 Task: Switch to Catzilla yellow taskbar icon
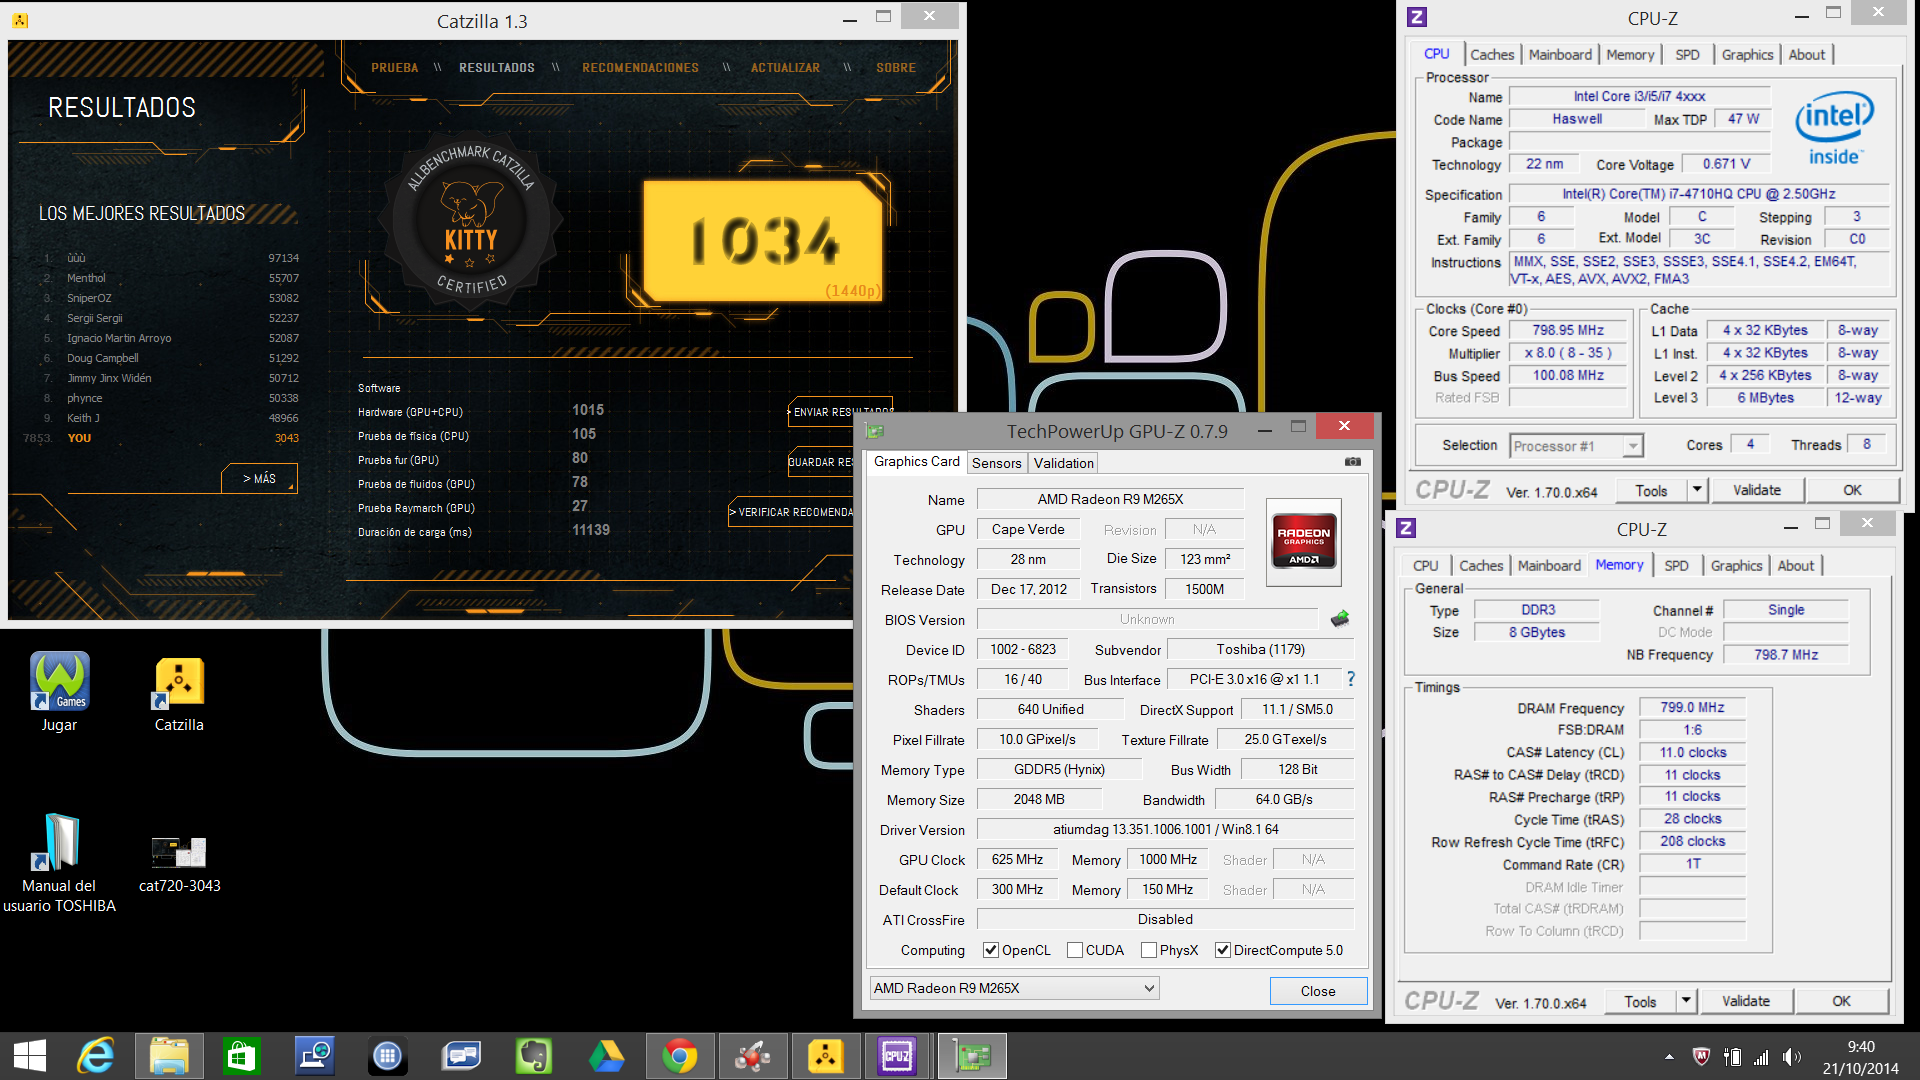[825, 1056]
